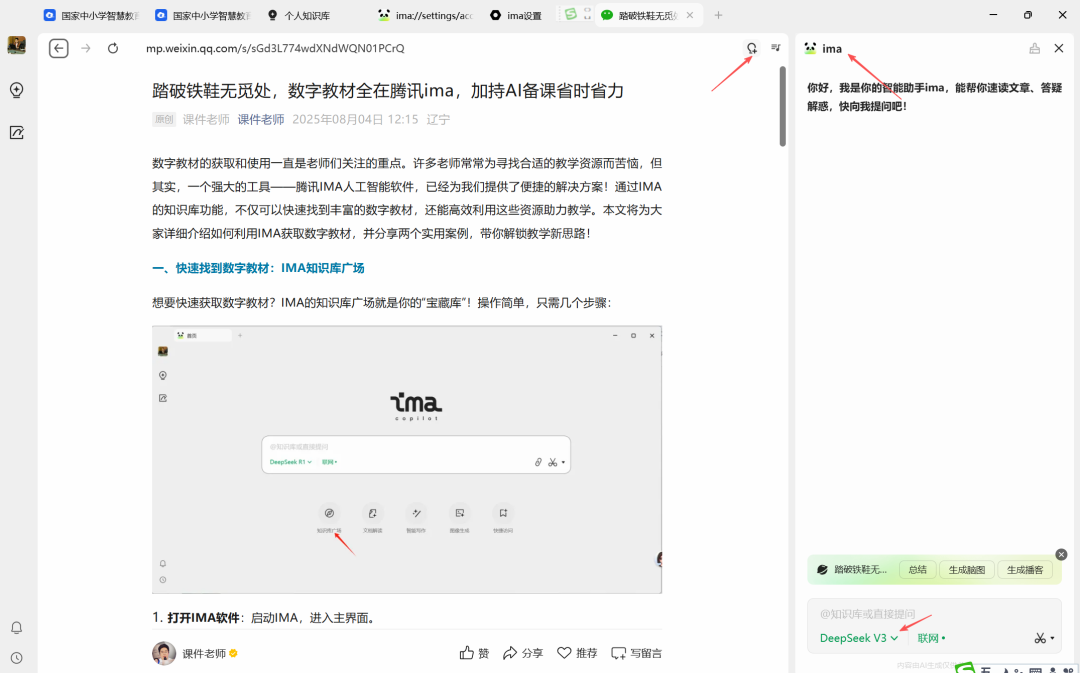Select the compose/edit icon in the left sidebar
Screen dimensions: 1080x673
coord(16,132)
